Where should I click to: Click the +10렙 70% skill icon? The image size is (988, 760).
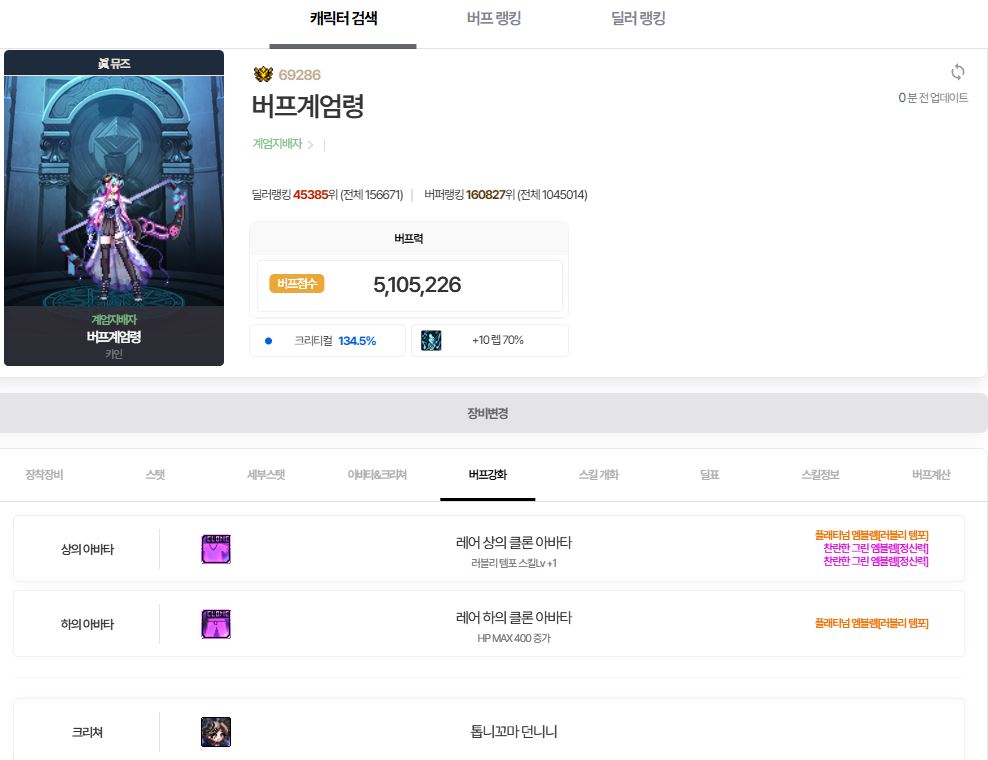pyautogui.click(x=431, y=340)
